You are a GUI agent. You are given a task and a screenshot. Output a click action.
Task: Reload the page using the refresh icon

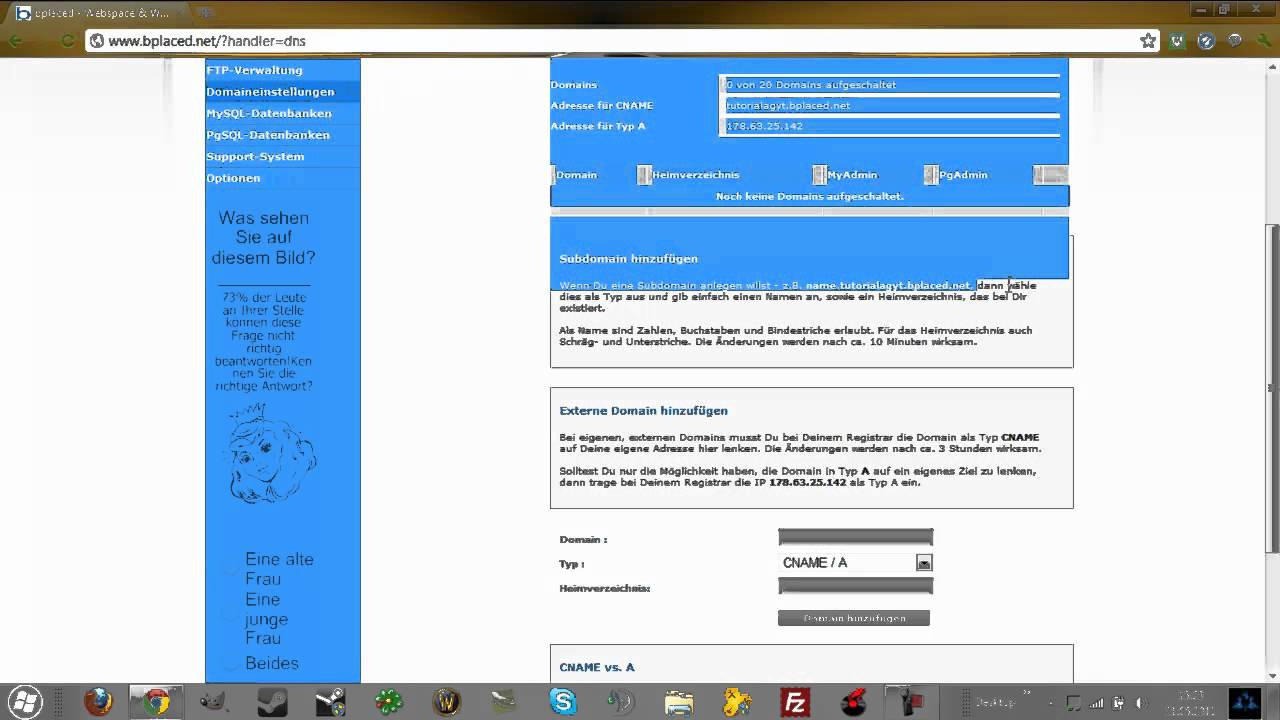pos(67,41)
